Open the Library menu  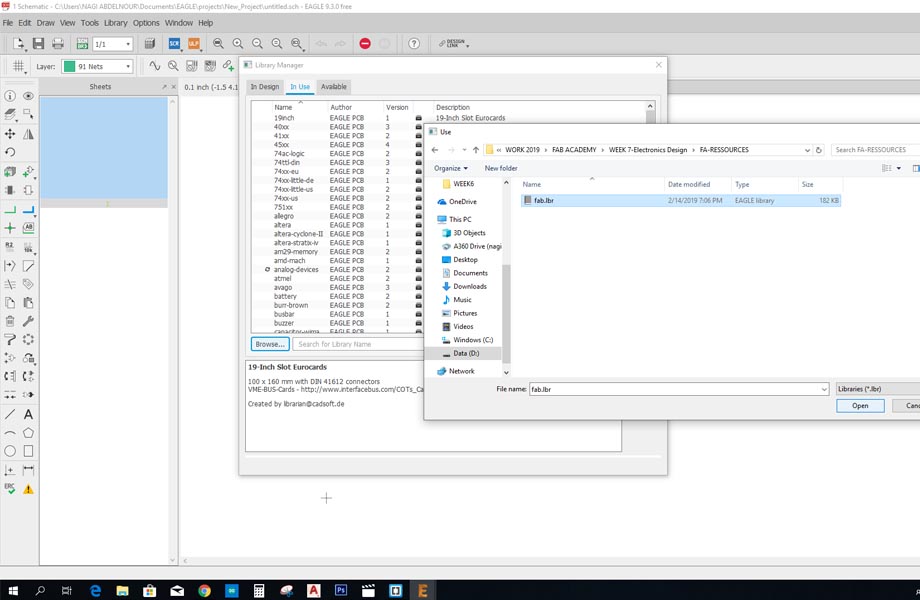click(x=116, y=23)
